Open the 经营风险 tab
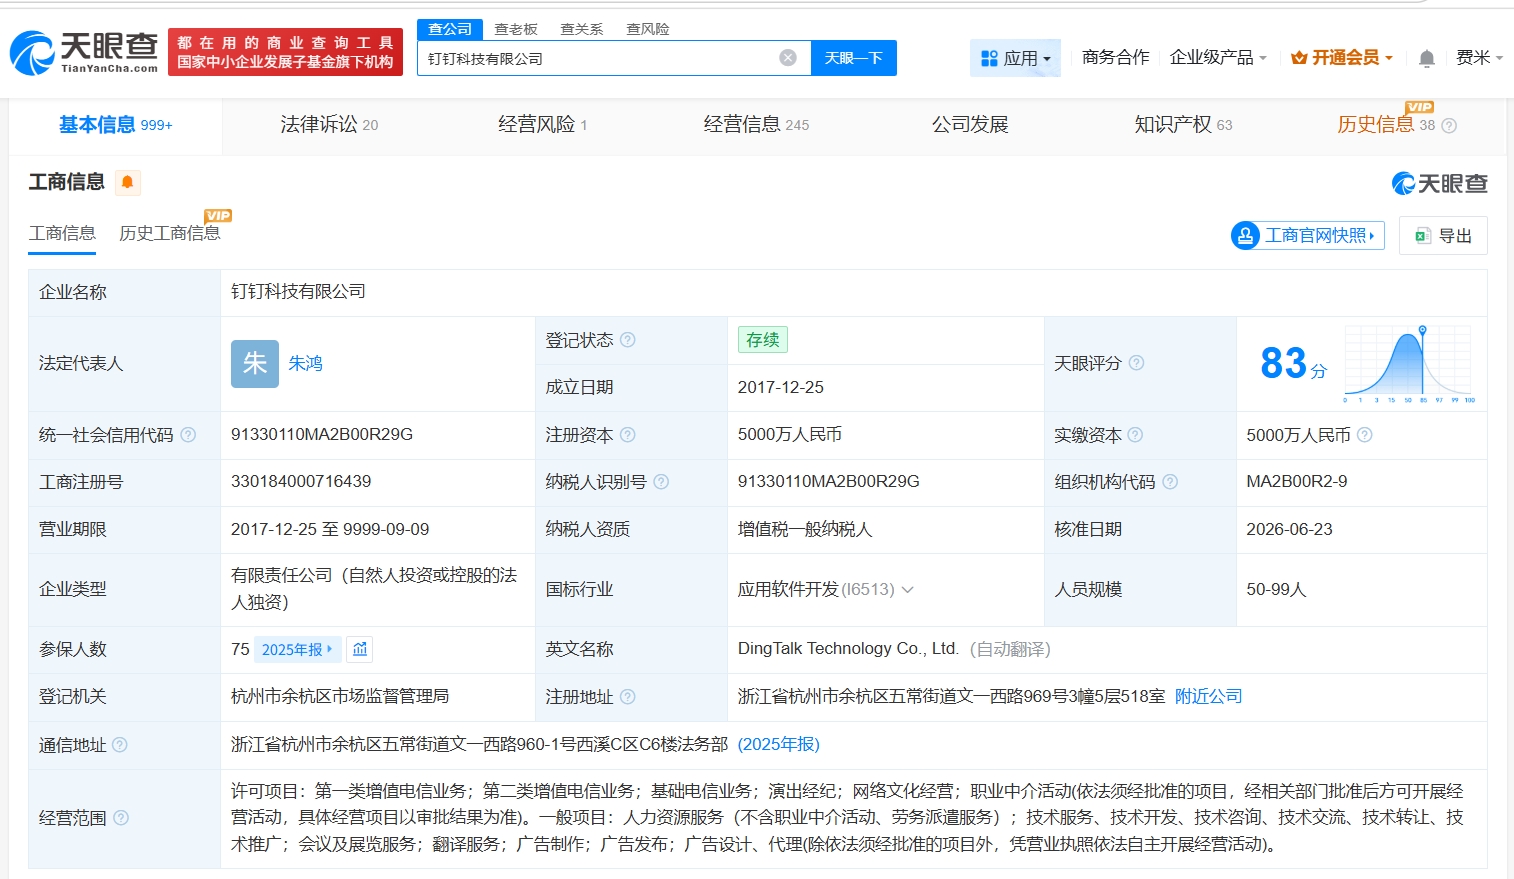1514x879 pixels. coord(542,125)
